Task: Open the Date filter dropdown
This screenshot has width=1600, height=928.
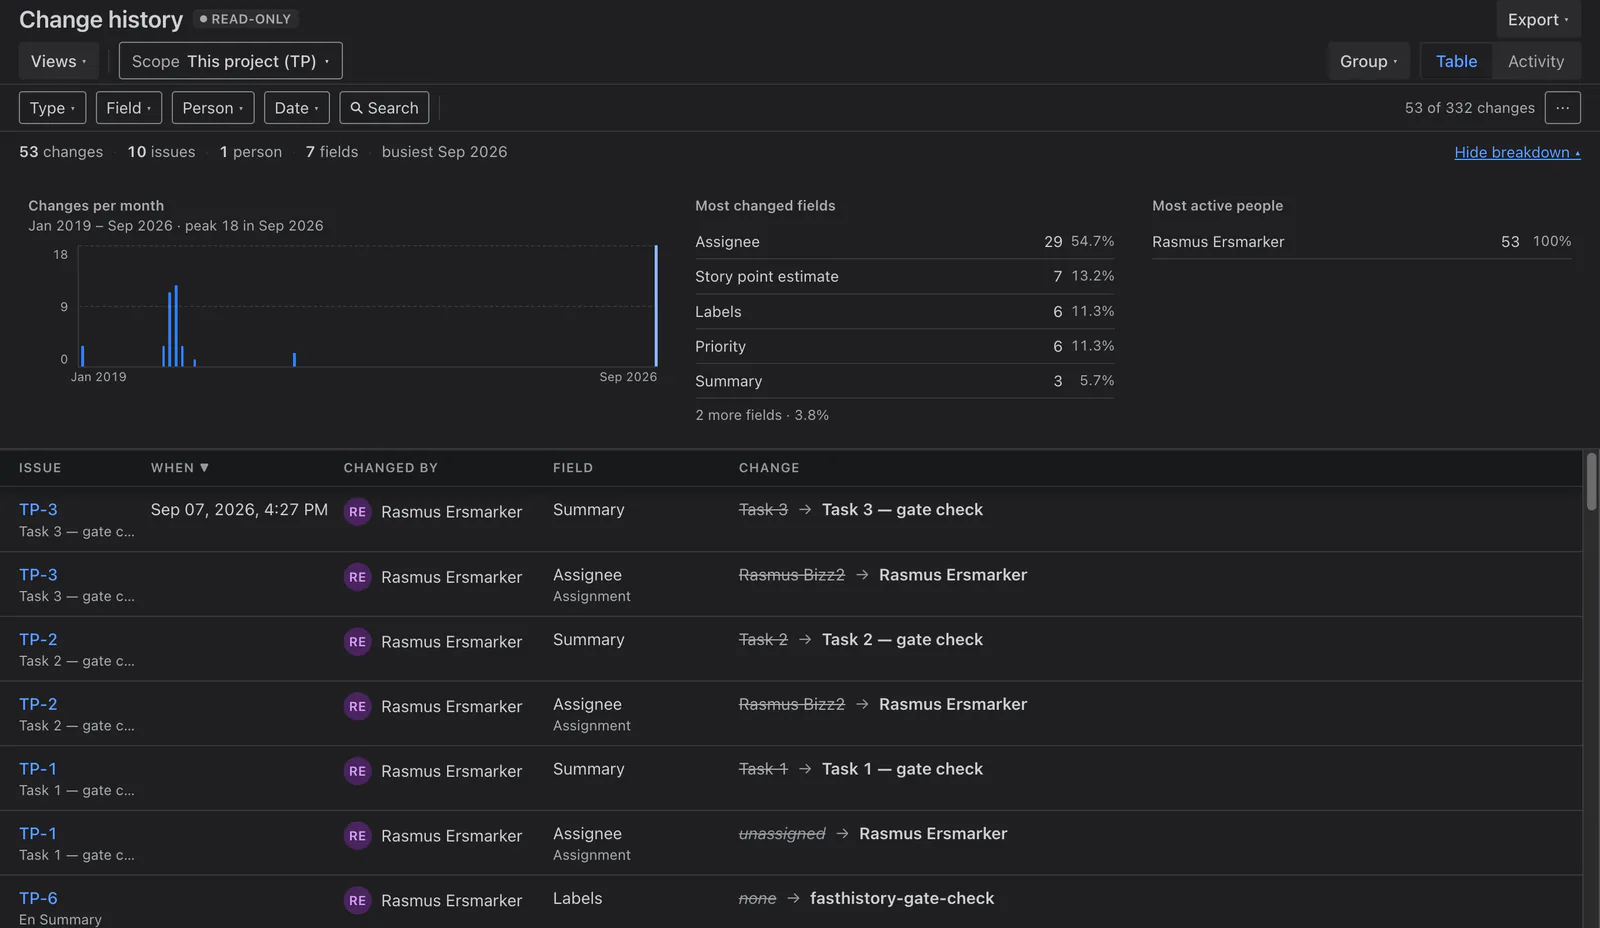Action: [x=297, y=108]
